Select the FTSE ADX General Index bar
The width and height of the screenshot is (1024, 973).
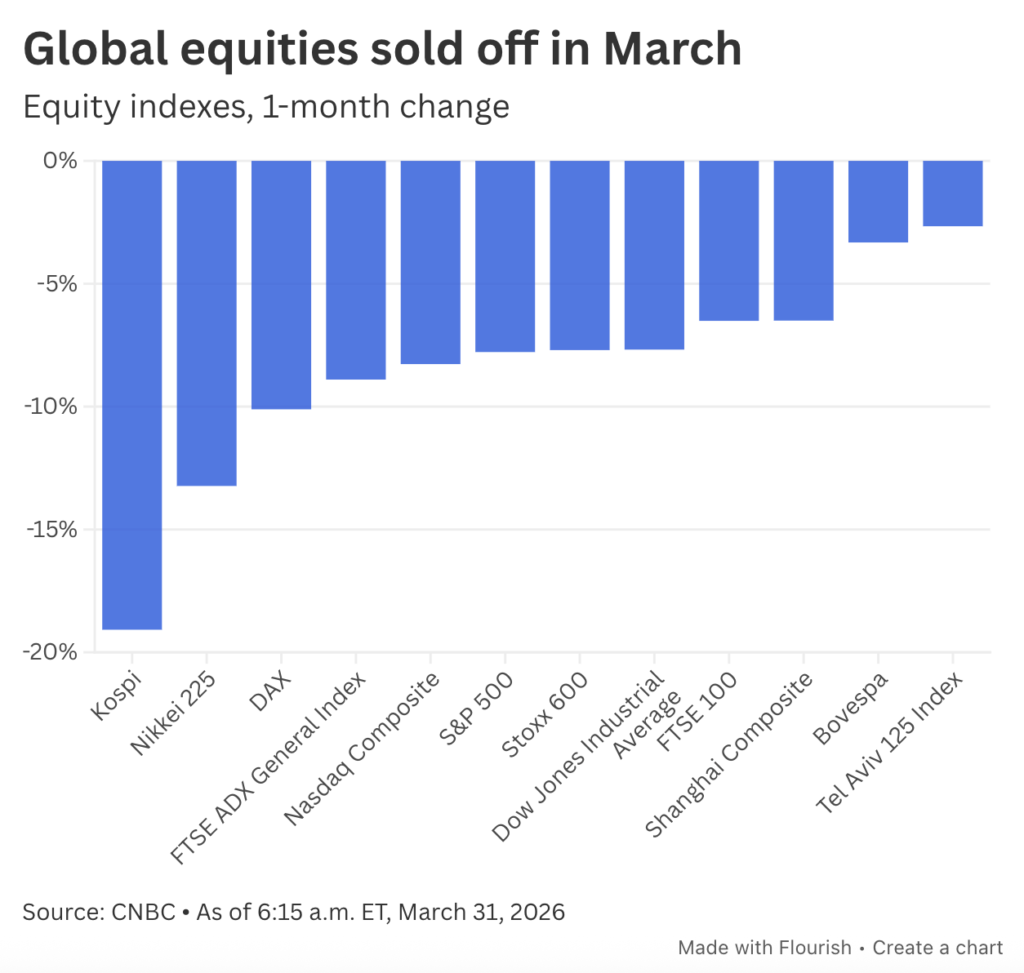tap(356, 269)
